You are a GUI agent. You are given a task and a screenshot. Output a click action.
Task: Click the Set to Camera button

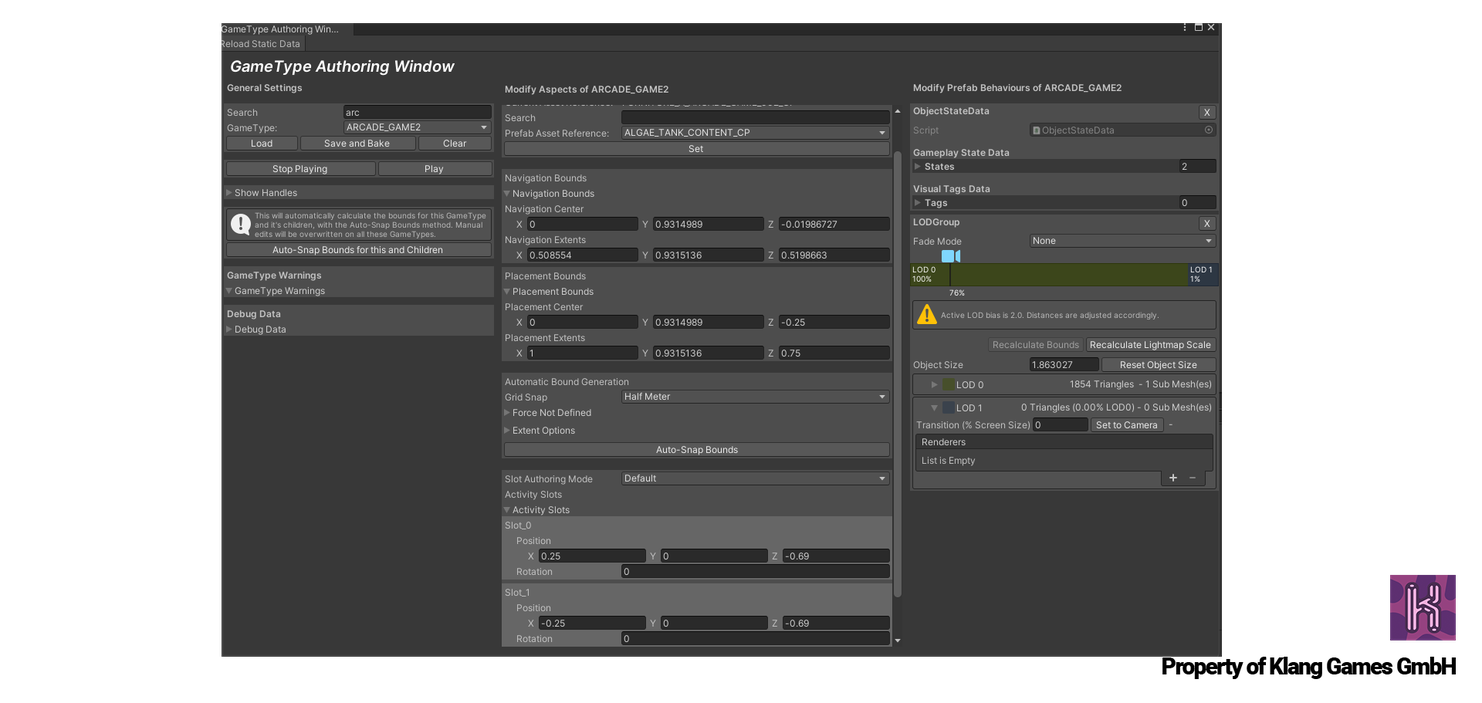click(1126, 425)
